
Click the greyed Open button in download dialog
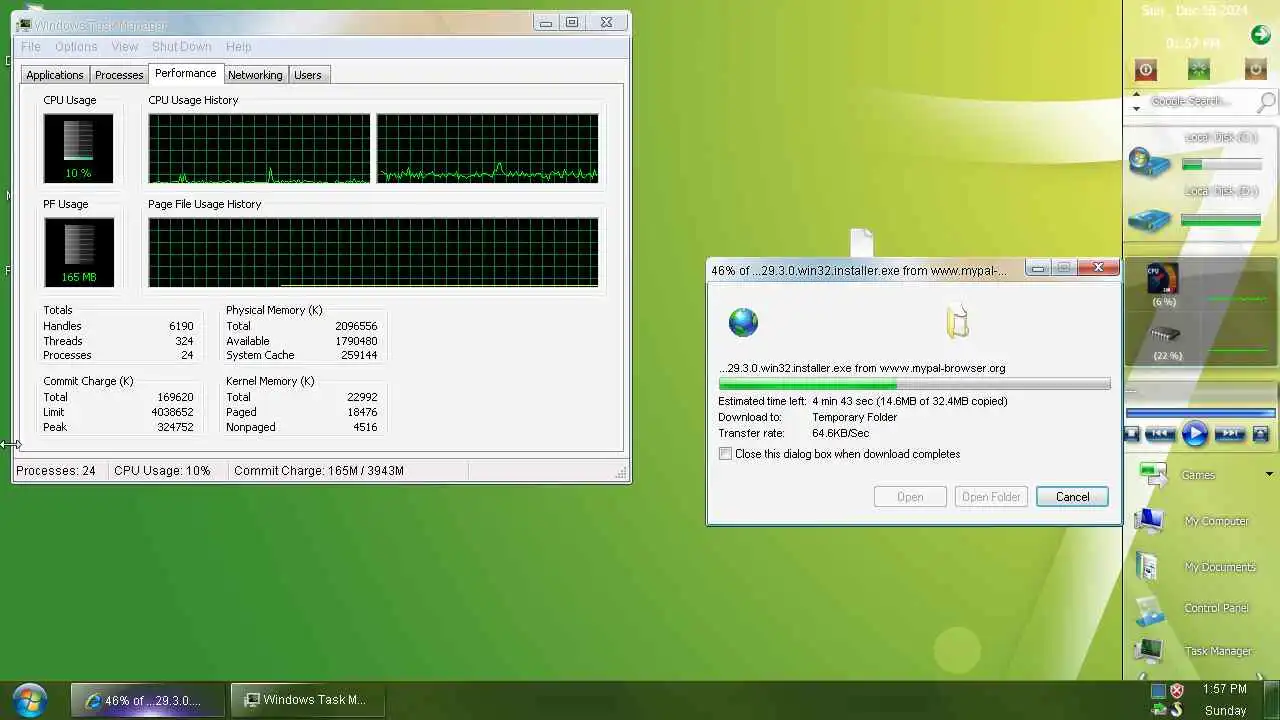point(910,497)
